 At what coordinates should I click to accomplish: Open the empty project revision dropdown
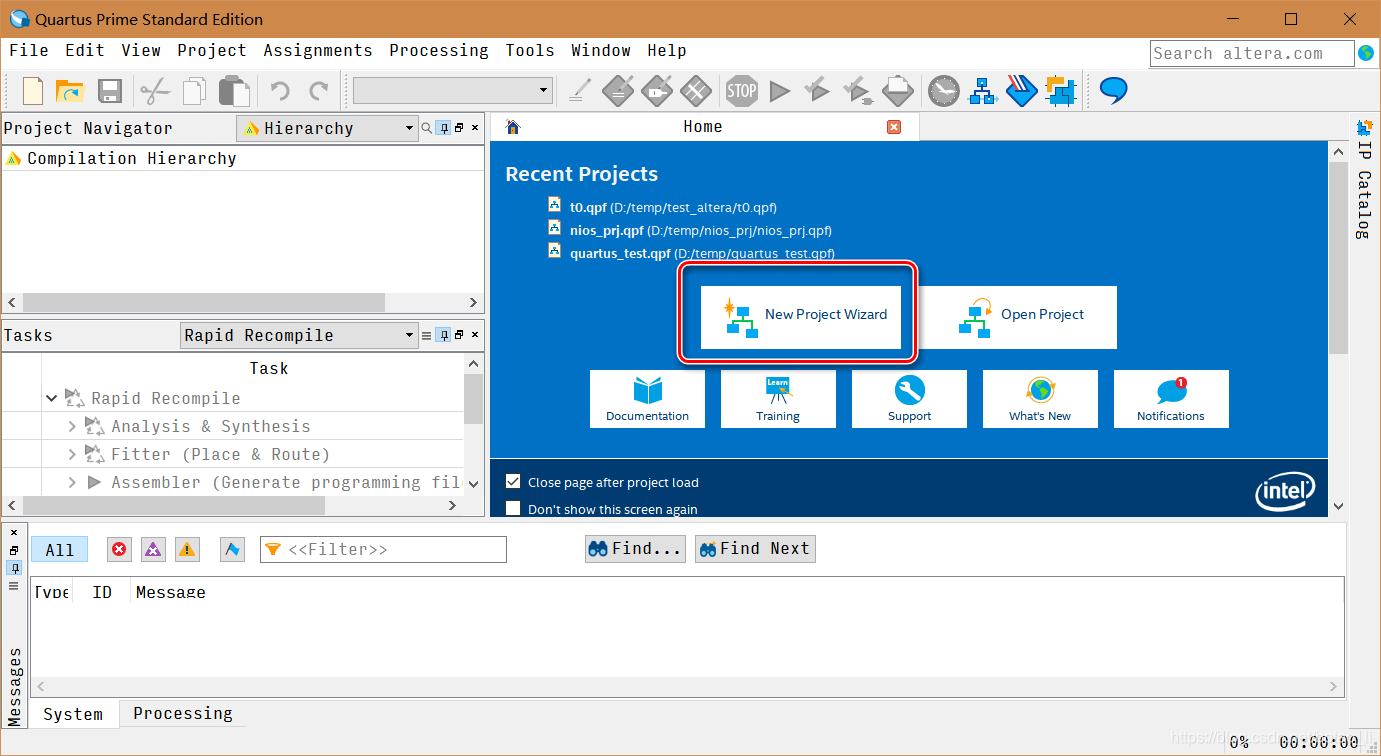[x=453, y=91]
